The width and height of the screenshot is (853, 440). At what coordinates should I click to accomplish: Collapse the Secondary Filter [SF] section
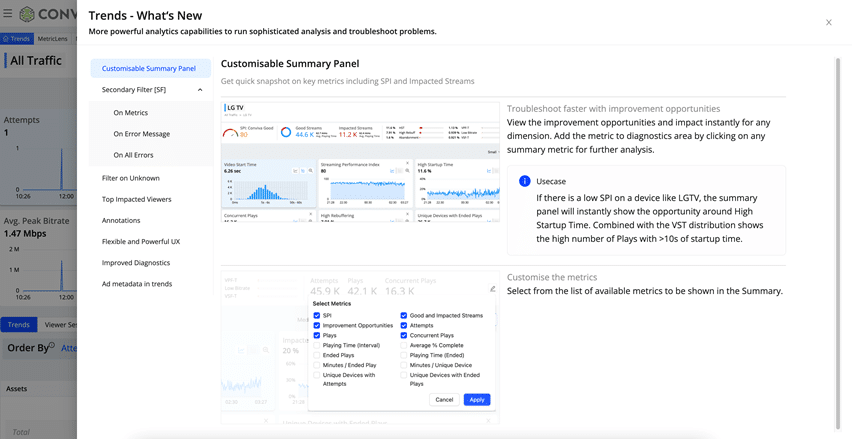pos(200,90)
